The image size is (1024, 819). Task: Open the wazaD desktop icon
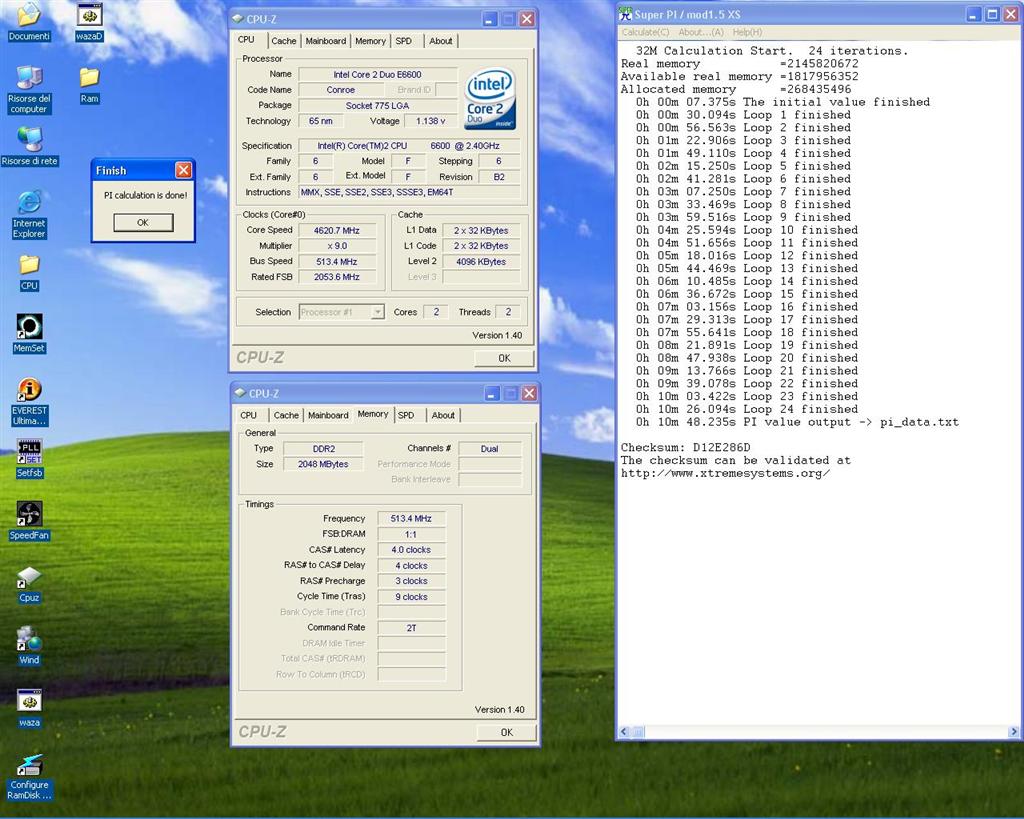[x=89, y=22]
